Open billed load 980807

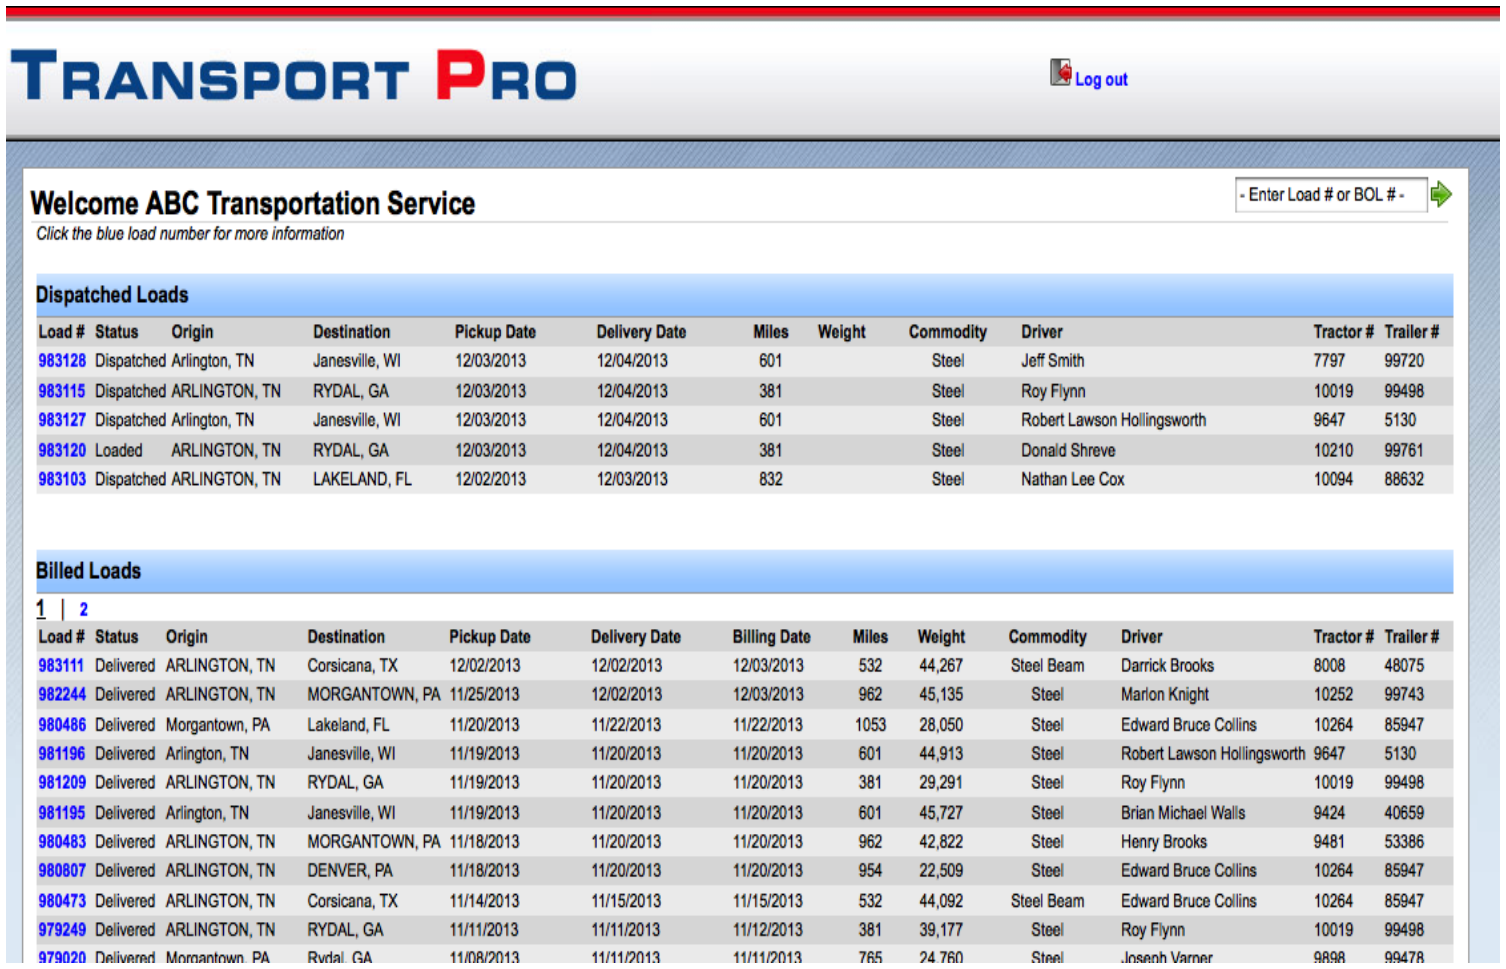pyautogui.click(x=62, y=871)
